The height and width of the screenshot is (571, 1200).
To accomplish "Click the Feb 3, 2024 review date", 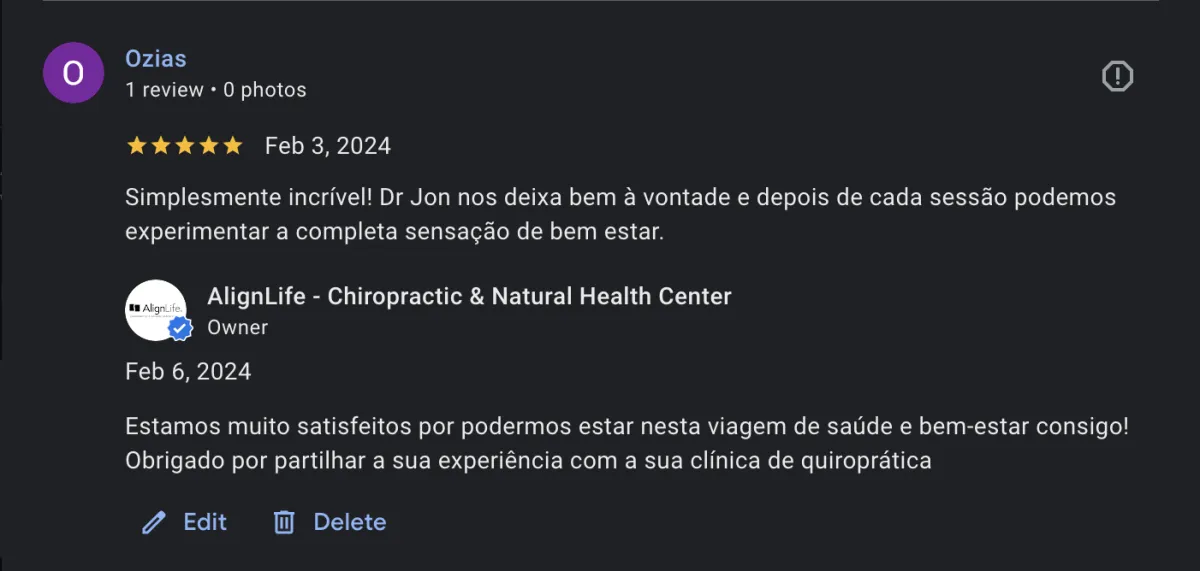I will [x=327, y=146].
